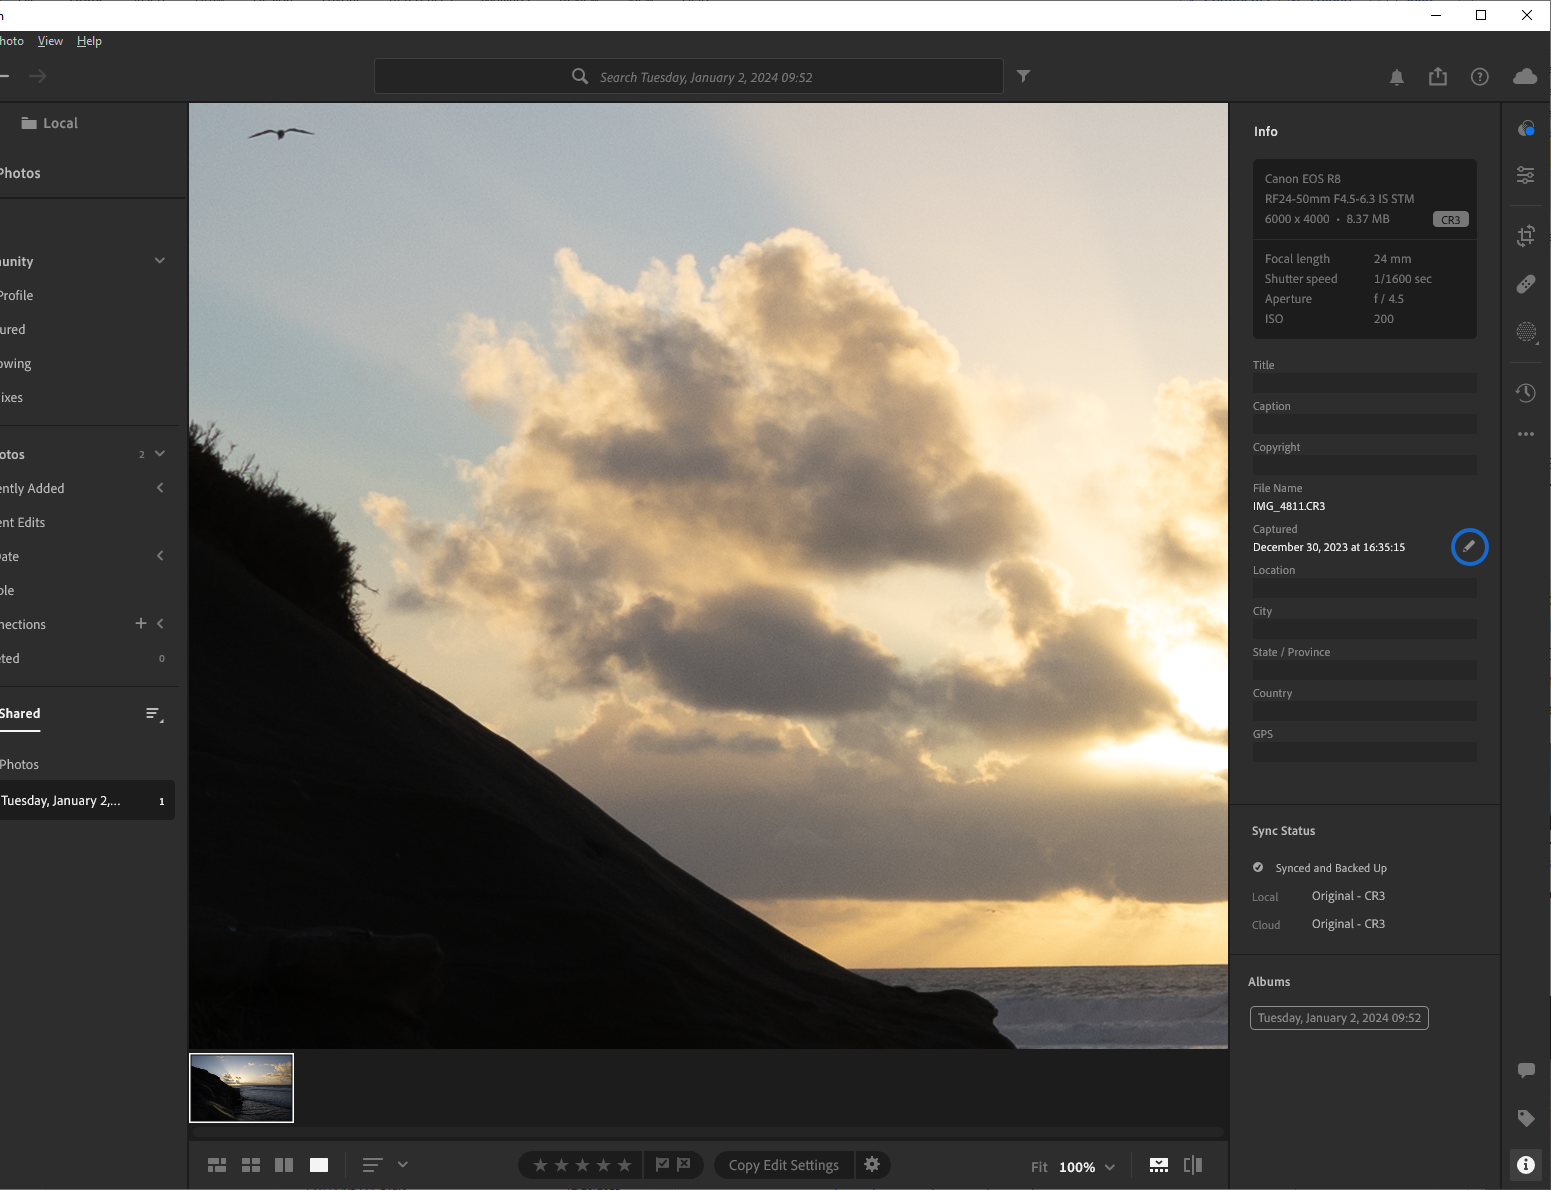Image resolution: width=1551 pixels, height=1190 pixels.
Task: Click the Copyright input field
Action: 1364,465
